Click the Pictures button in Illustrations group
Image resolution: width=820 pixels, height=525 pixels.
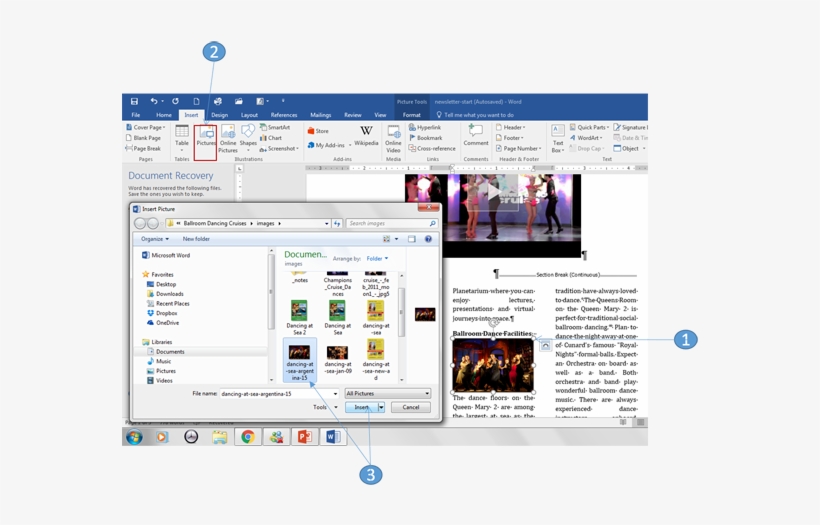point(206,139)
